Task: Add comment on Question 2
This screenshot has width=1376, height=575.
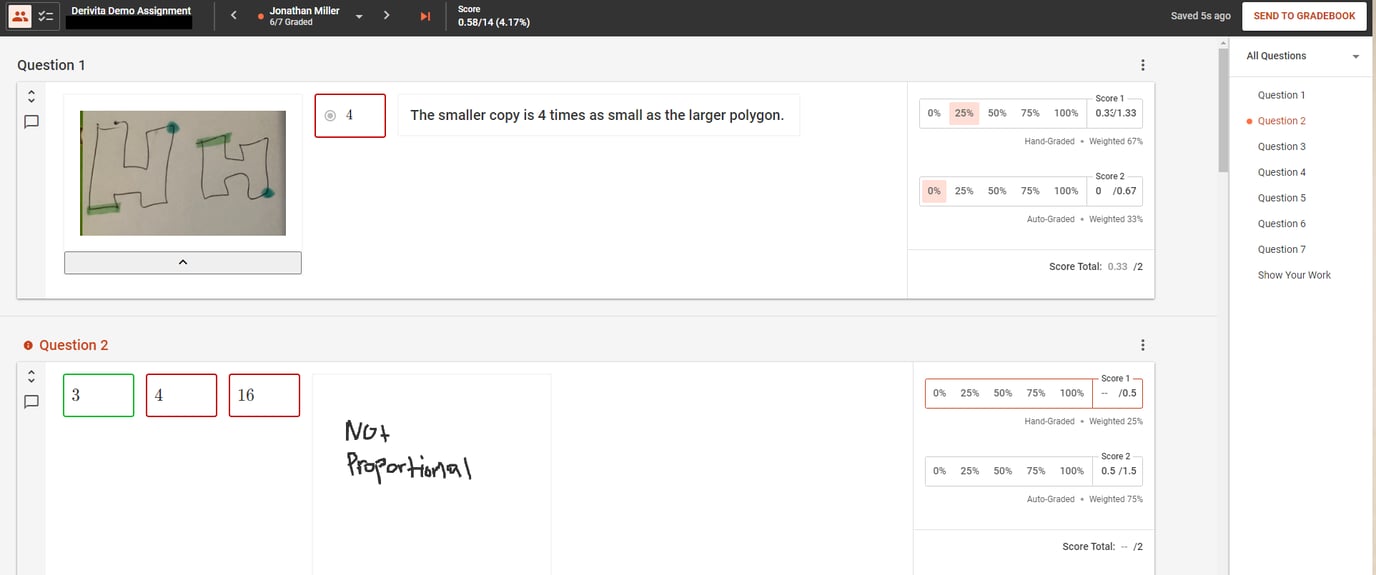Action: tap(31, 402)
